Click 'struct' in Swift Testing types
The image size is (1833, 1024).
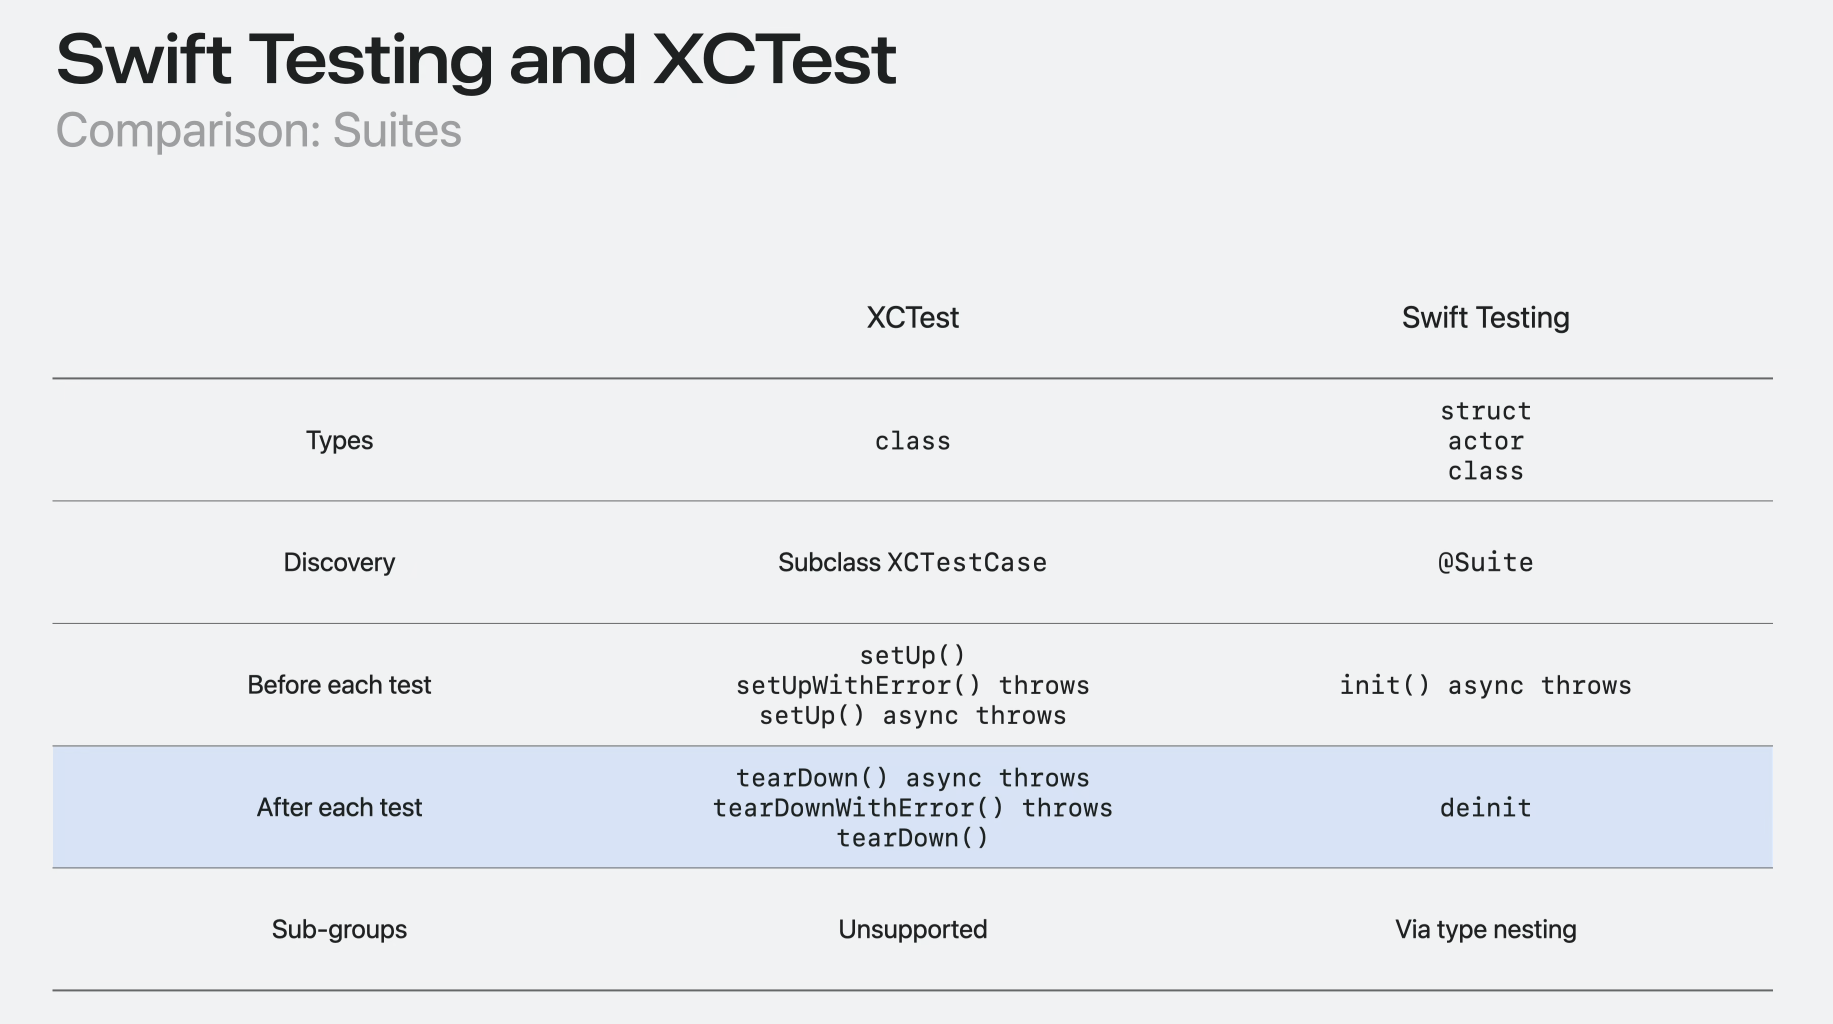[x=1485, y=411]
